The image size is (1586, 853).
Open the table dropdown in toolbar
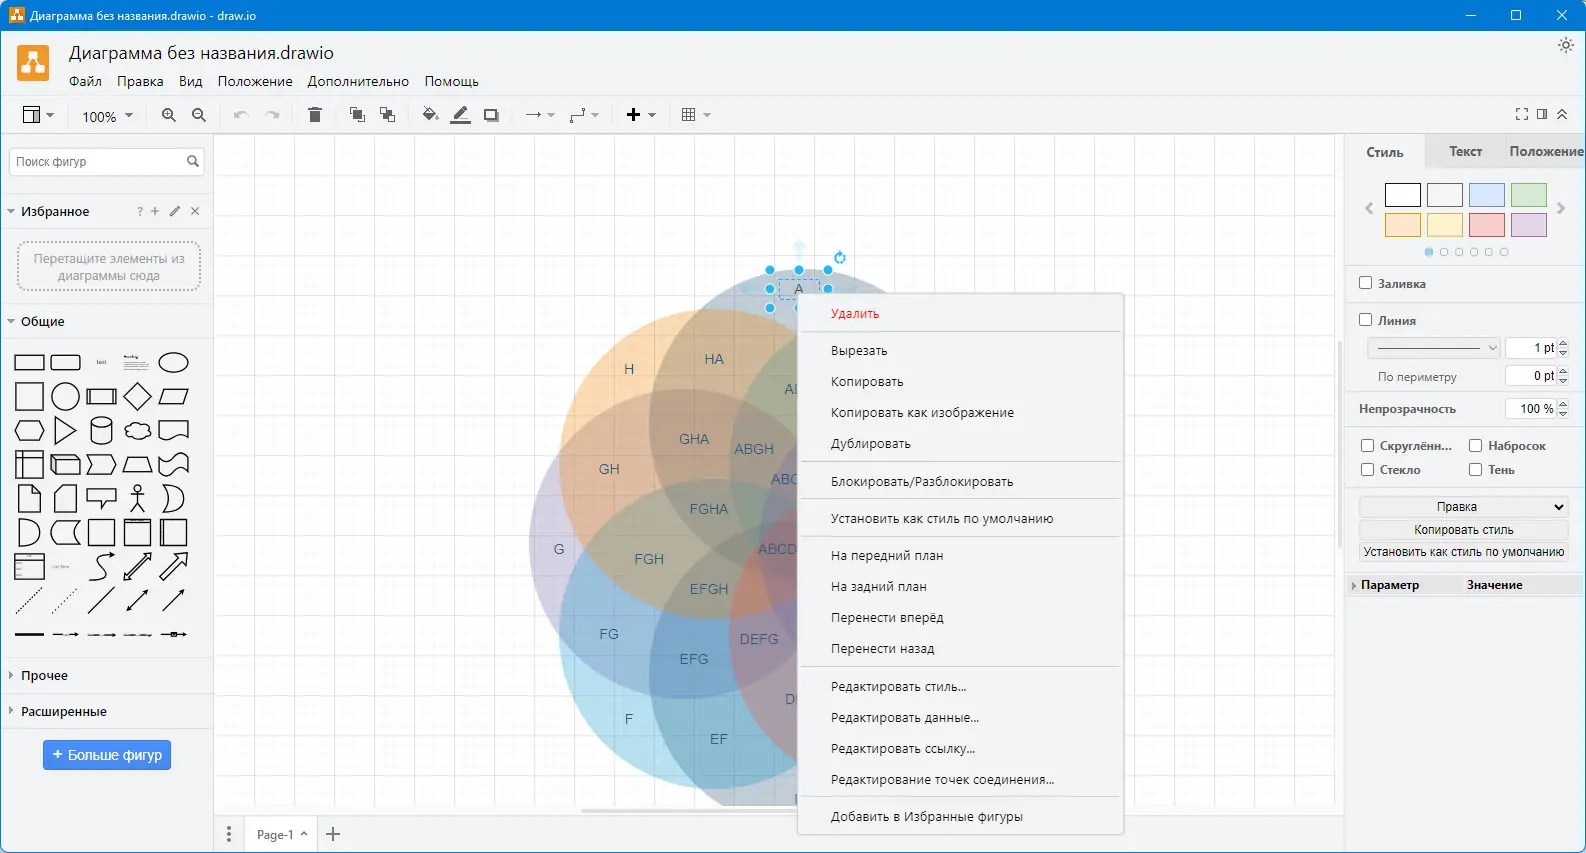click(695, 115)
